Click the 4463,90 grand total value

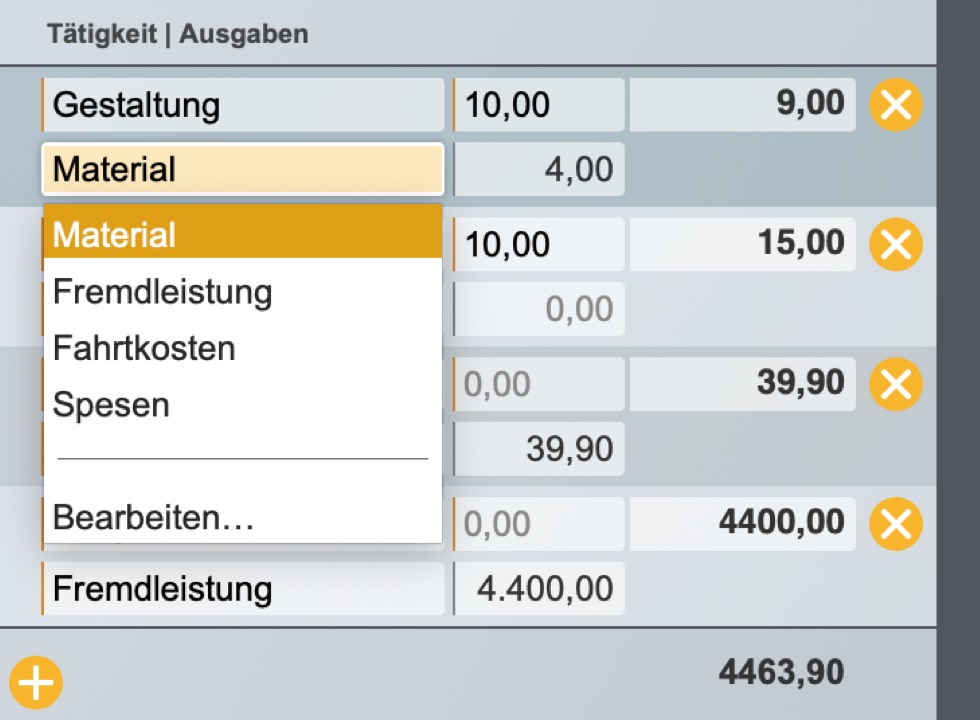tap(781, 672)
